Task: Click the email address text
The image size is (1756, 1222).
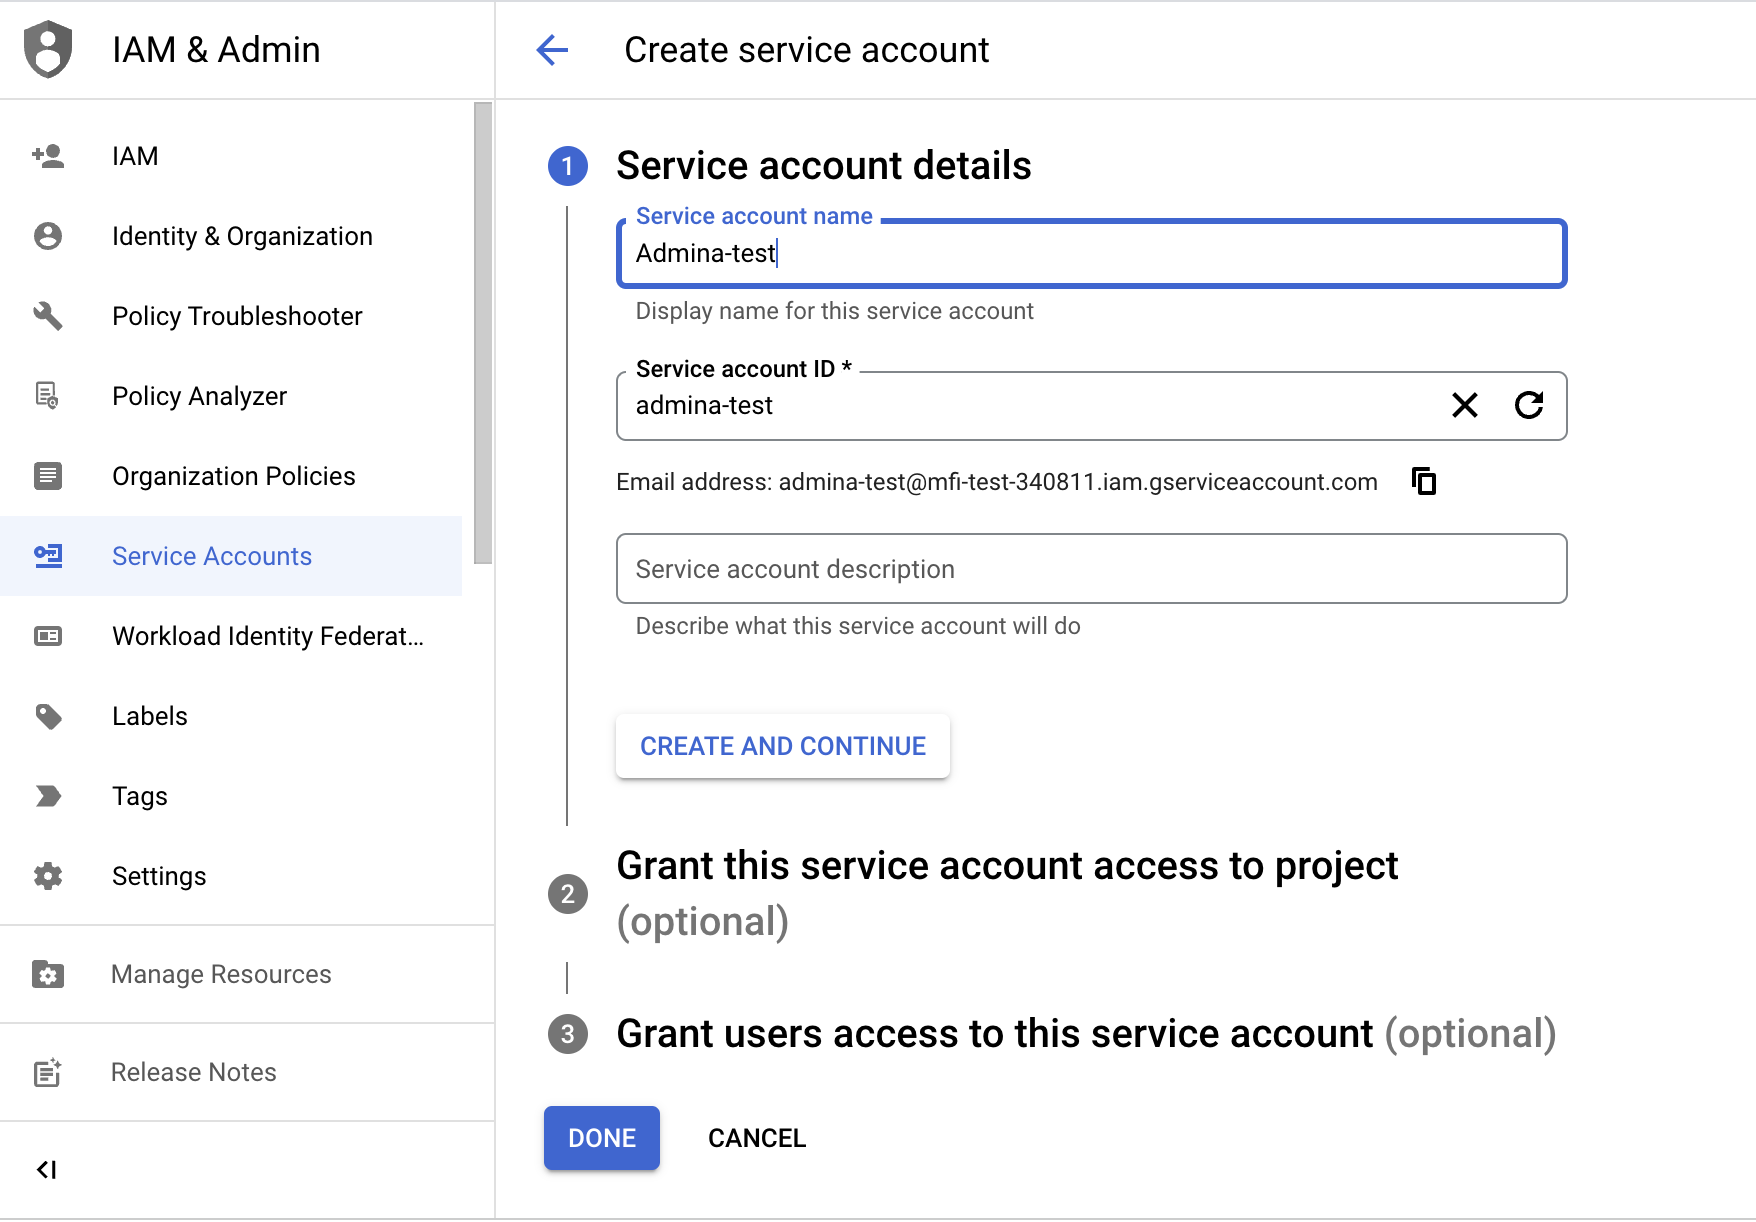Action: pyautogui.click(x=997, y=482)
